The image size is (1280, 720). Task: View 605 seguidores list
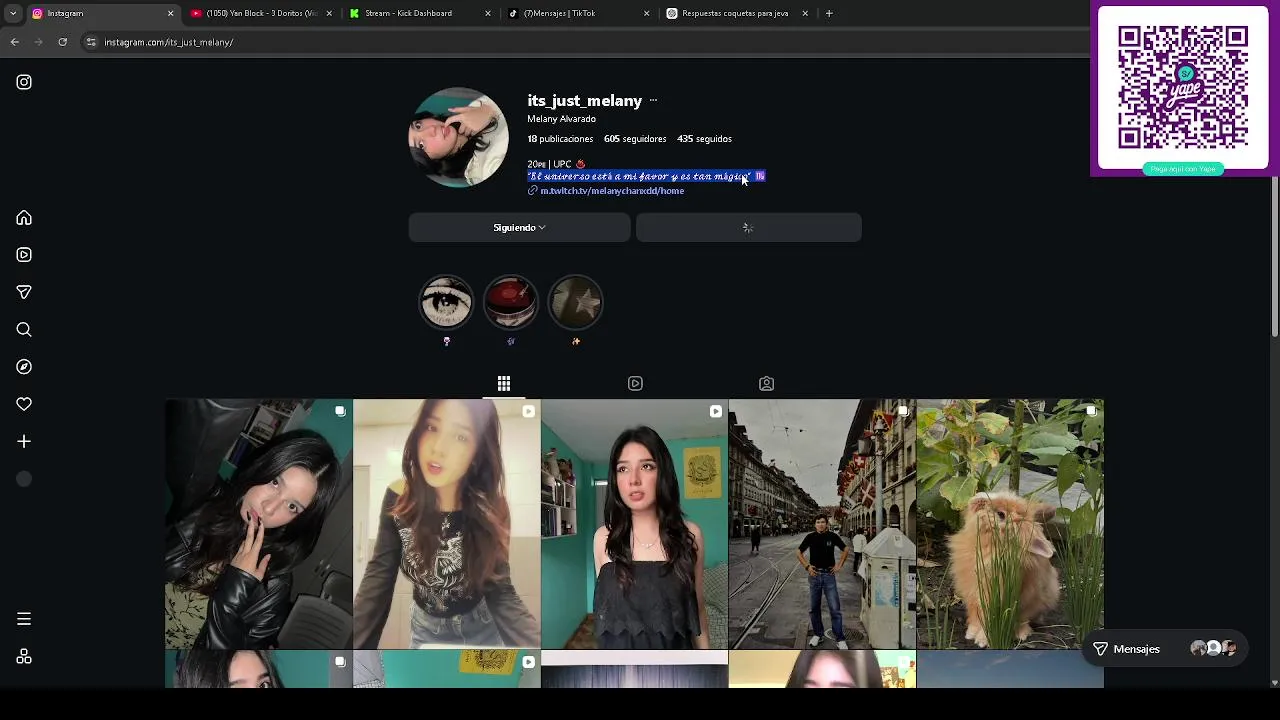[635, 139]
